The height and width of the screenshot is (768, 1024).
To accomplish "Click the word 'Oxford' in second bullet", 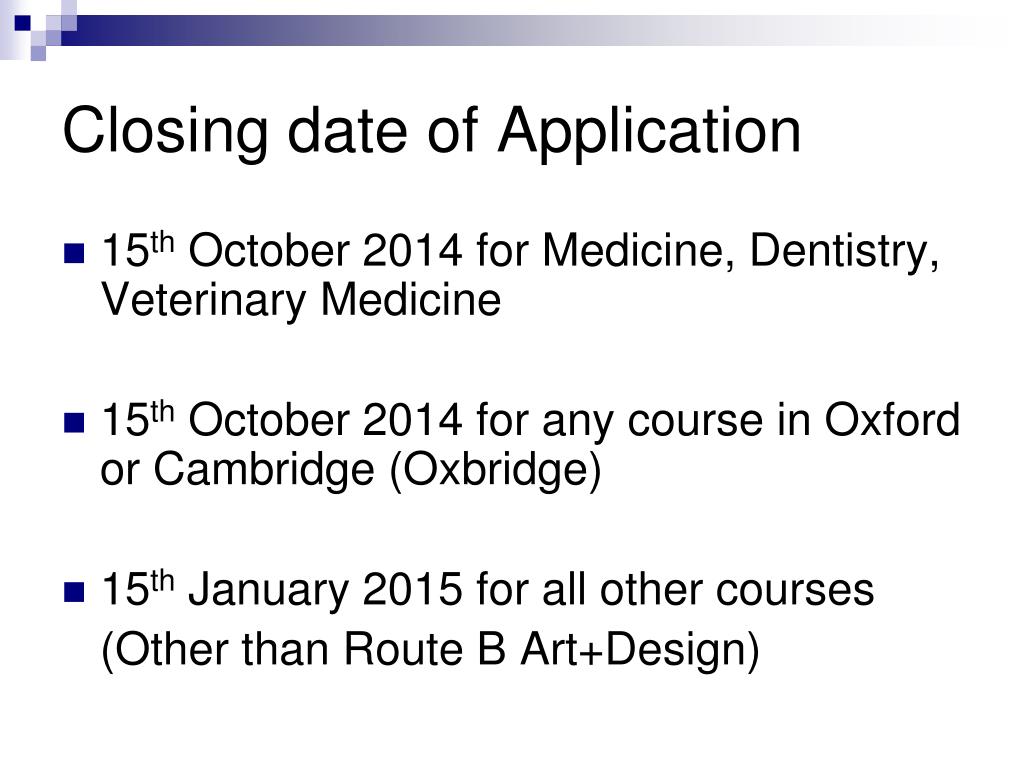I will pos(892,419).
